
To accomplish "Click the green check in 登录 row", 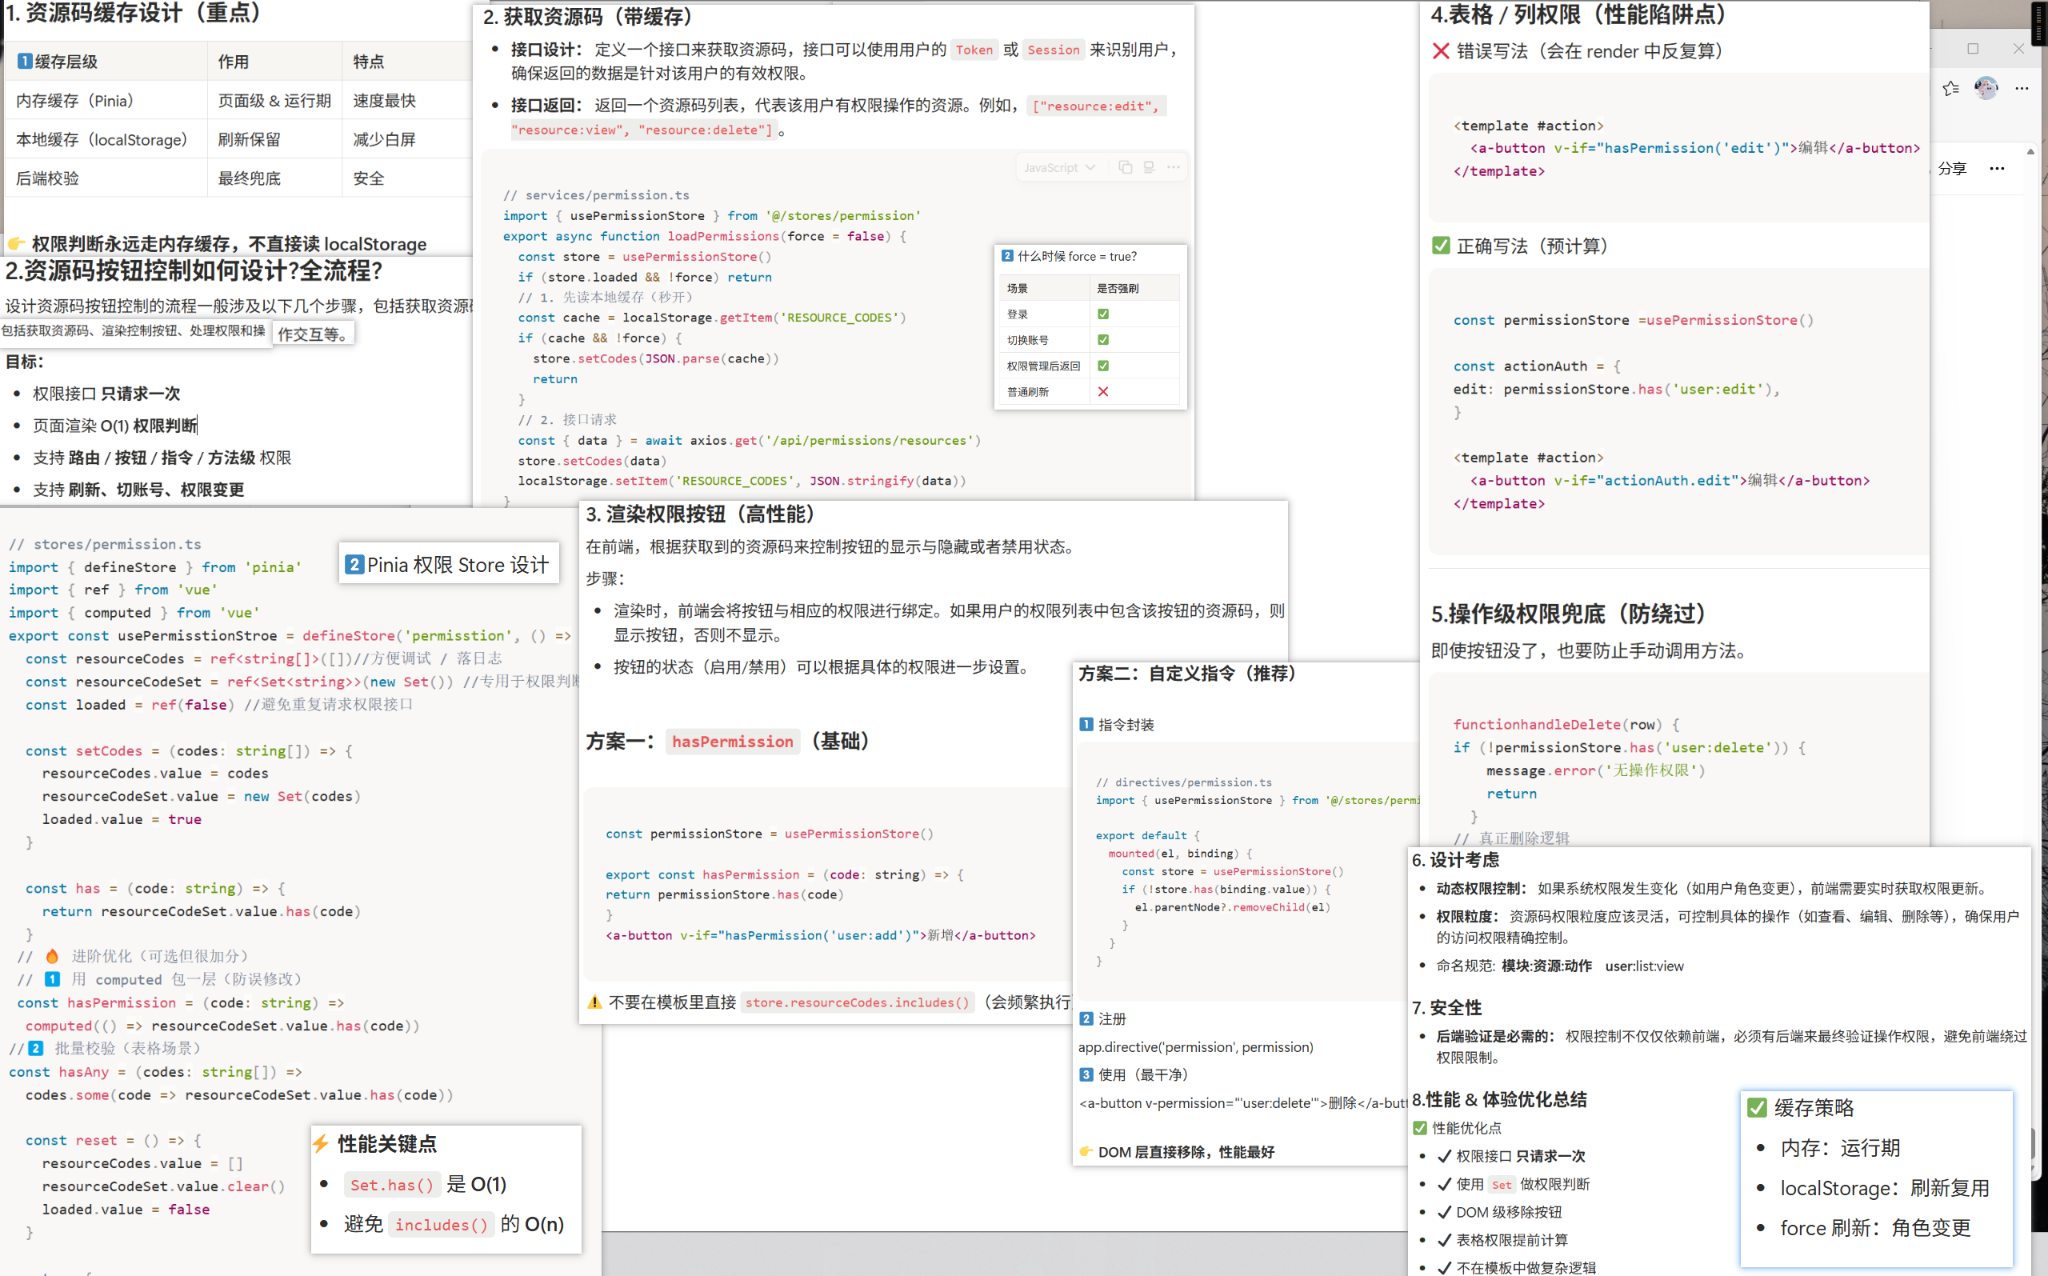I will 1103,314.
